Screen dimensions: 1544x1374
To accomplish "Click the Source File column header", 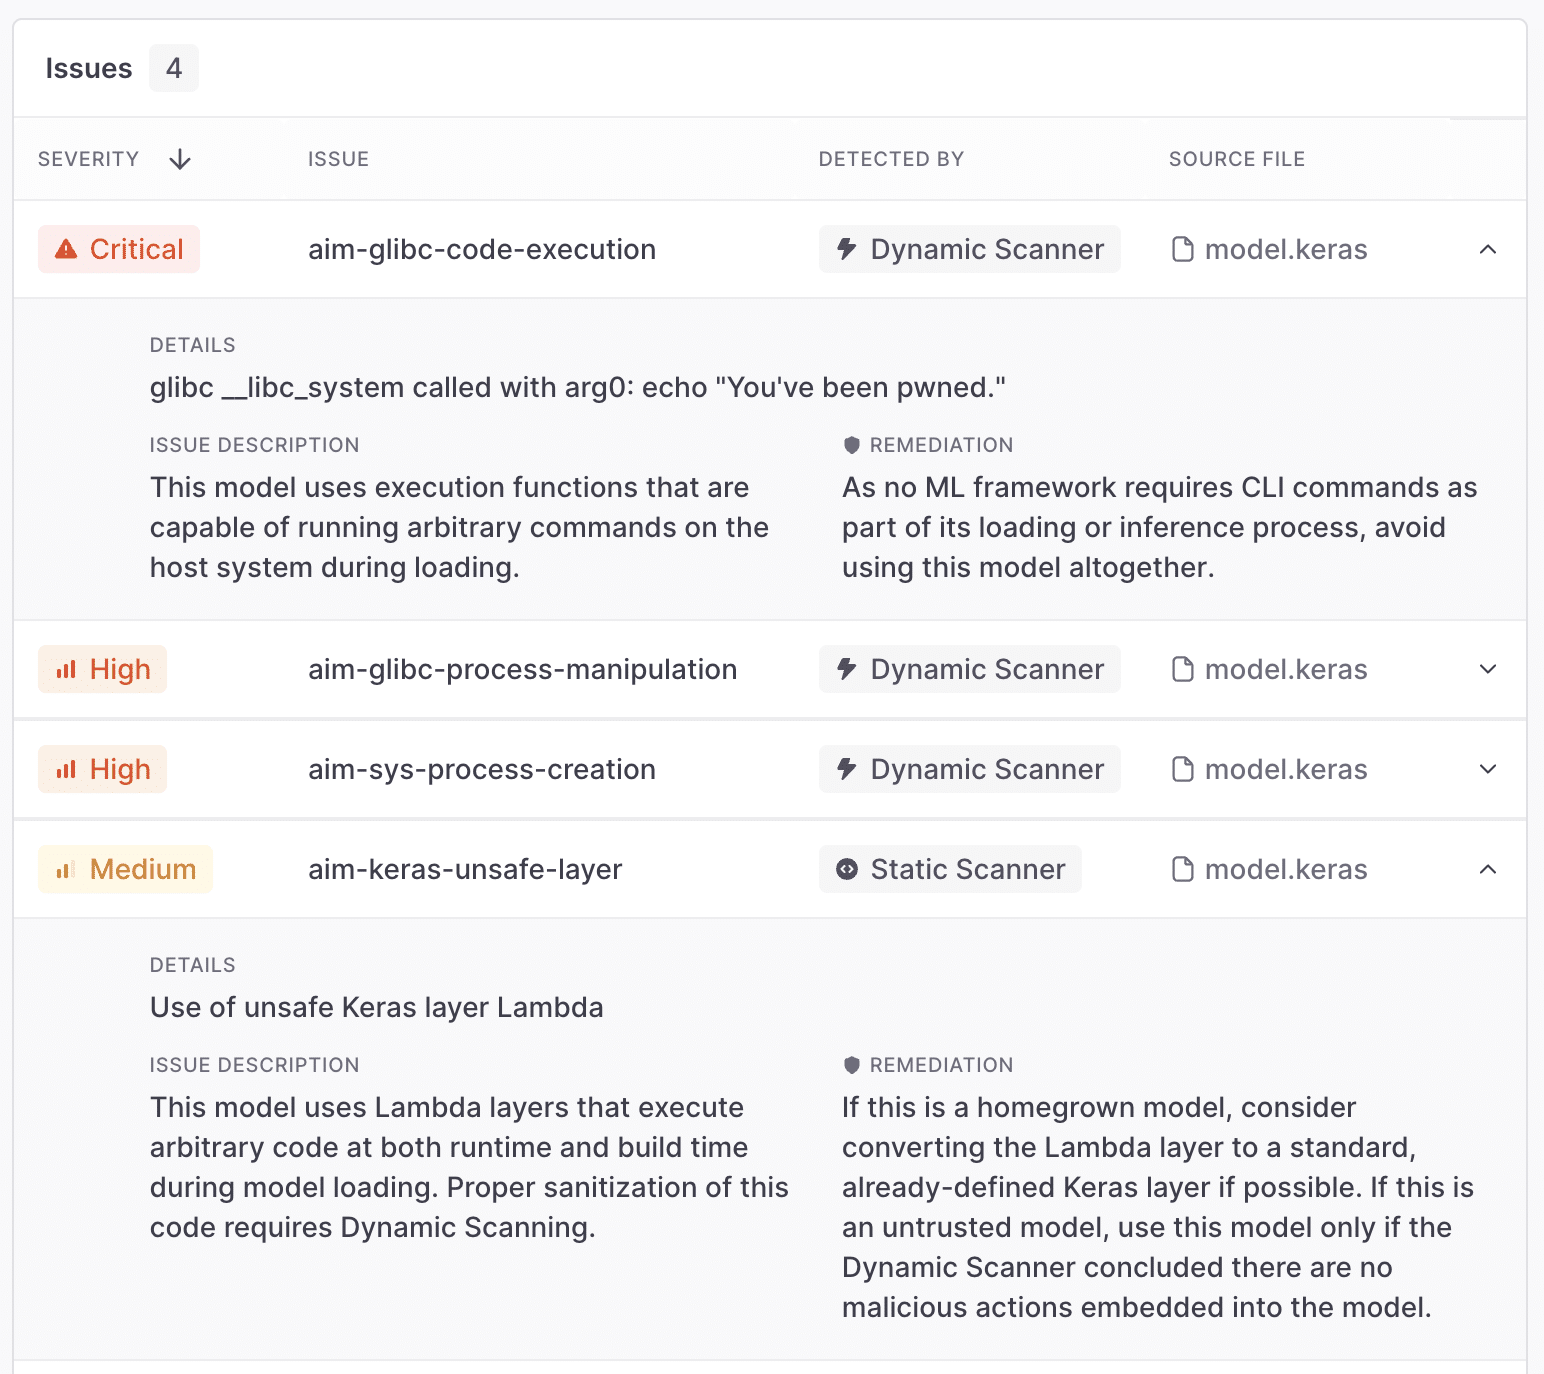I will tap(1237, 160).
